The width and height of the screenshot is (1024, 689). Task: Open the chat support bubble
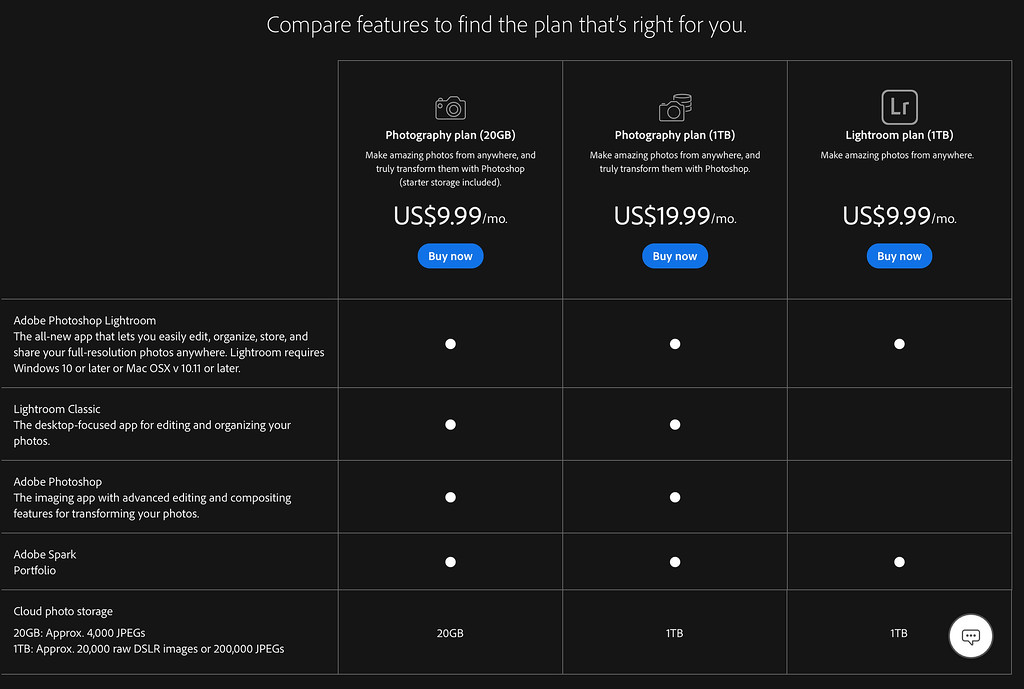point(970,636)
